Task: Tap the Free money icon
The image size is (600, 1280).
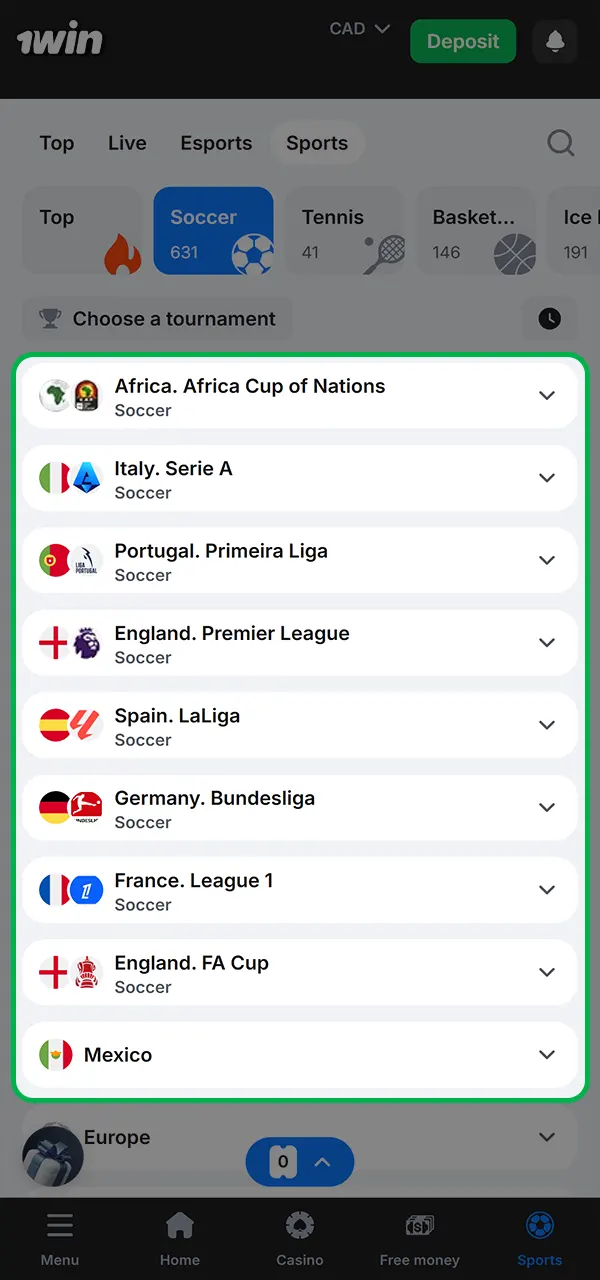Action: (x=419, y=1225)
